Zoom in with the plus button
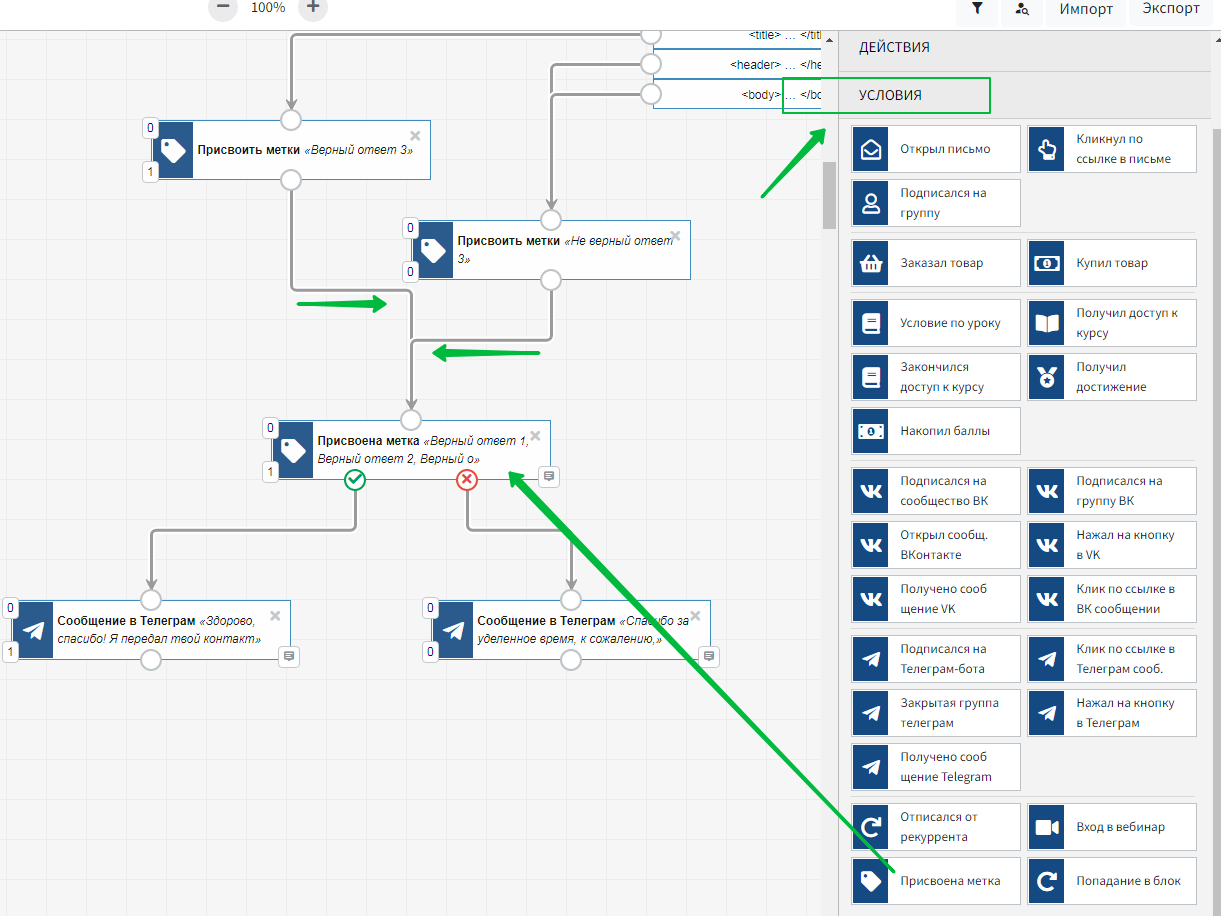 tap(313, 8)
